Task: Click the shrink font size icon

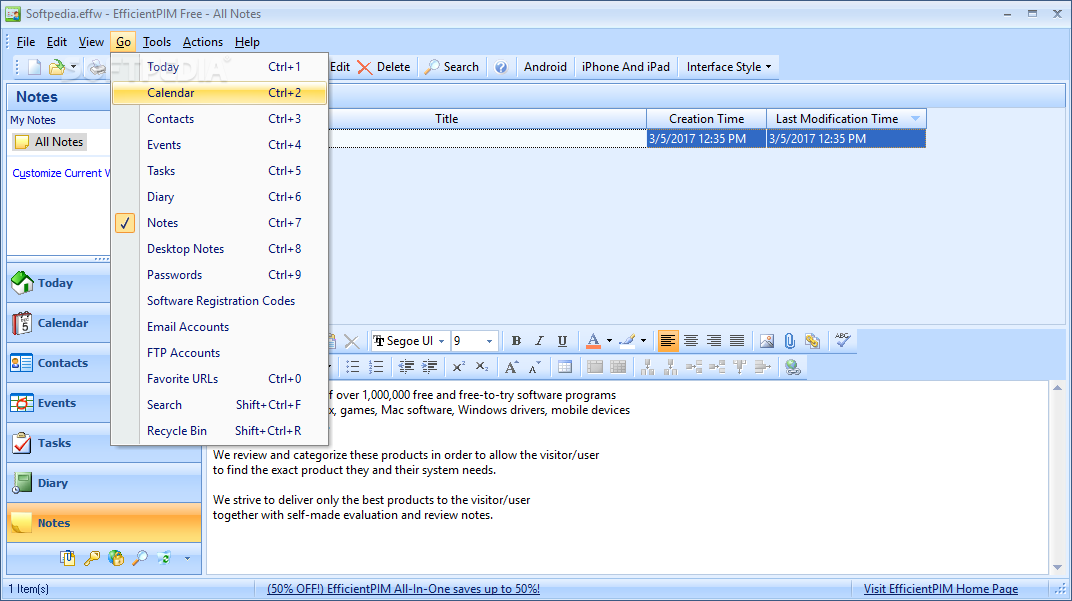Action: (x=535, y=367)
